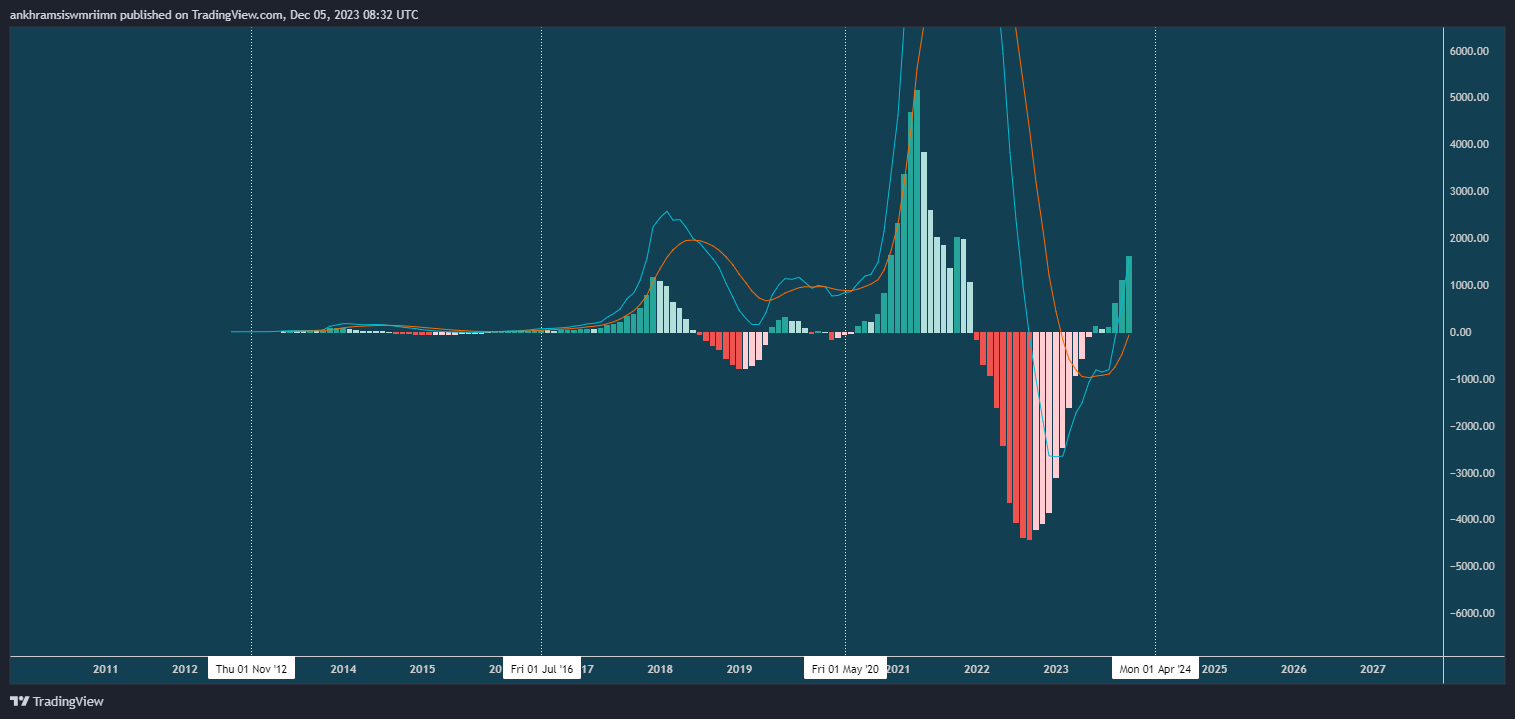
Task: Select the 'Mon 01 Apr '24' date marker
Action: coord(1155,669)
